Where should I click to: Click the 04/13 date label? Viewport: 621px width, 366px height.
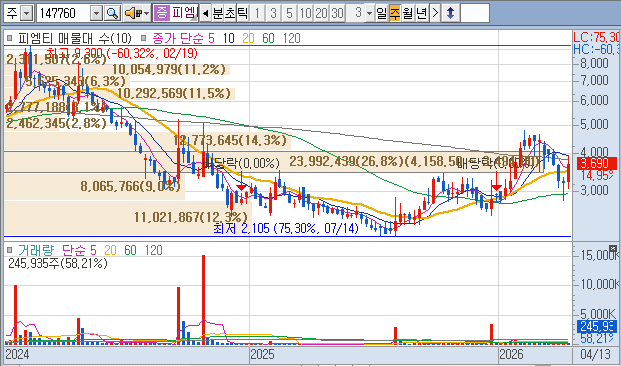(596, 354)
